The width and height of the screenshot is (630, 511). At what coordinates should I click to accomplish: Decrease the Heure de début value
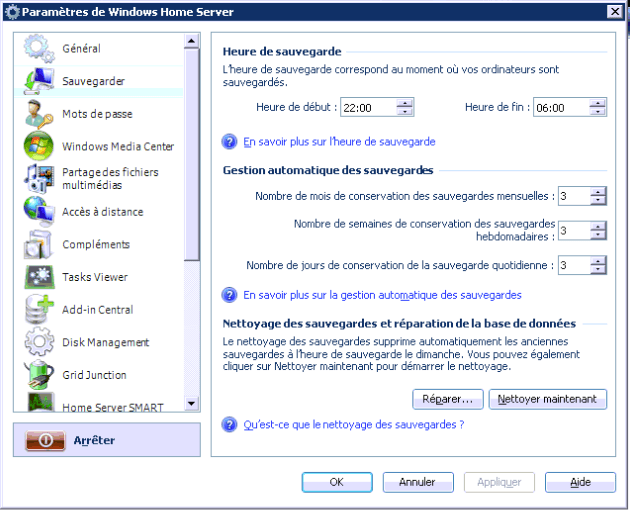[405, 112]
